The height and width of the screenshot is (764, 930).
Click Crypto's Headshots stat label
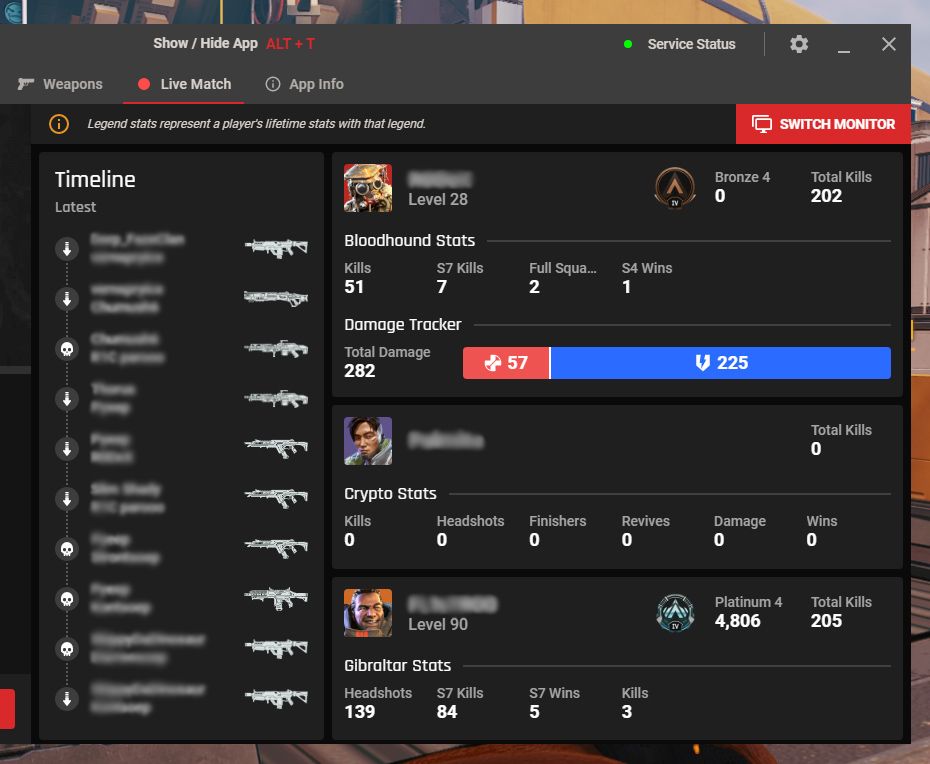click(x=470, y=521)
